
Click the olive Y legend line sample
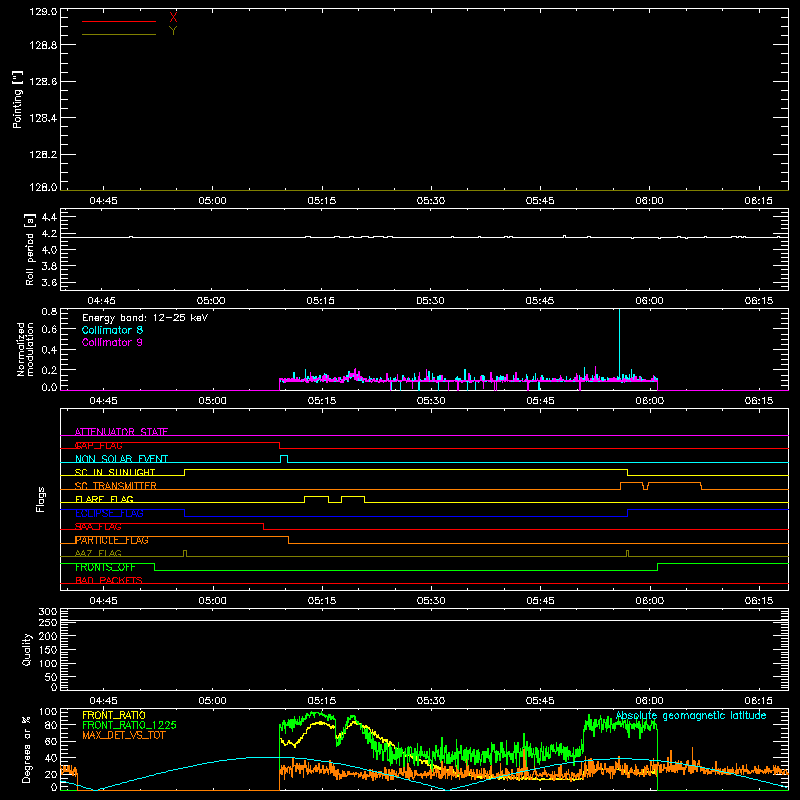pyautogui.click(x=119, y=34)
